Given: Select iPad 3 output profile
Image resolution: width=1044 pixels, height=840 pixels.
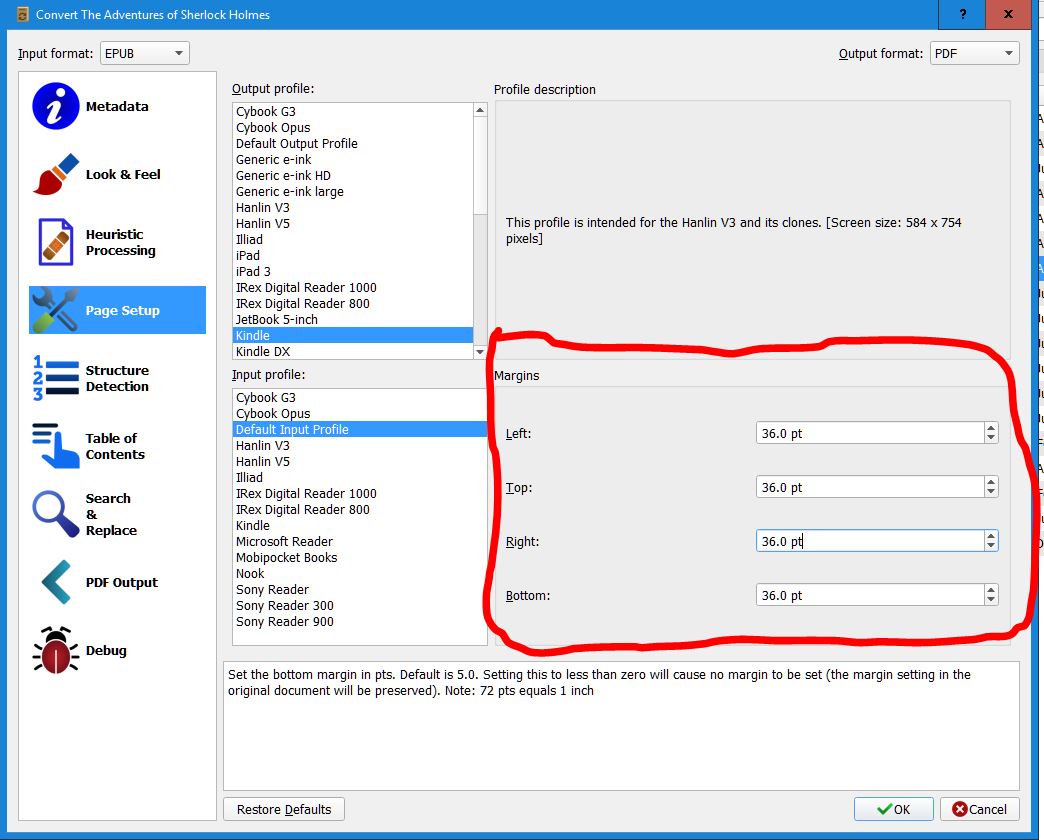Looking at the screenshot, I should (x=353, y=272).
